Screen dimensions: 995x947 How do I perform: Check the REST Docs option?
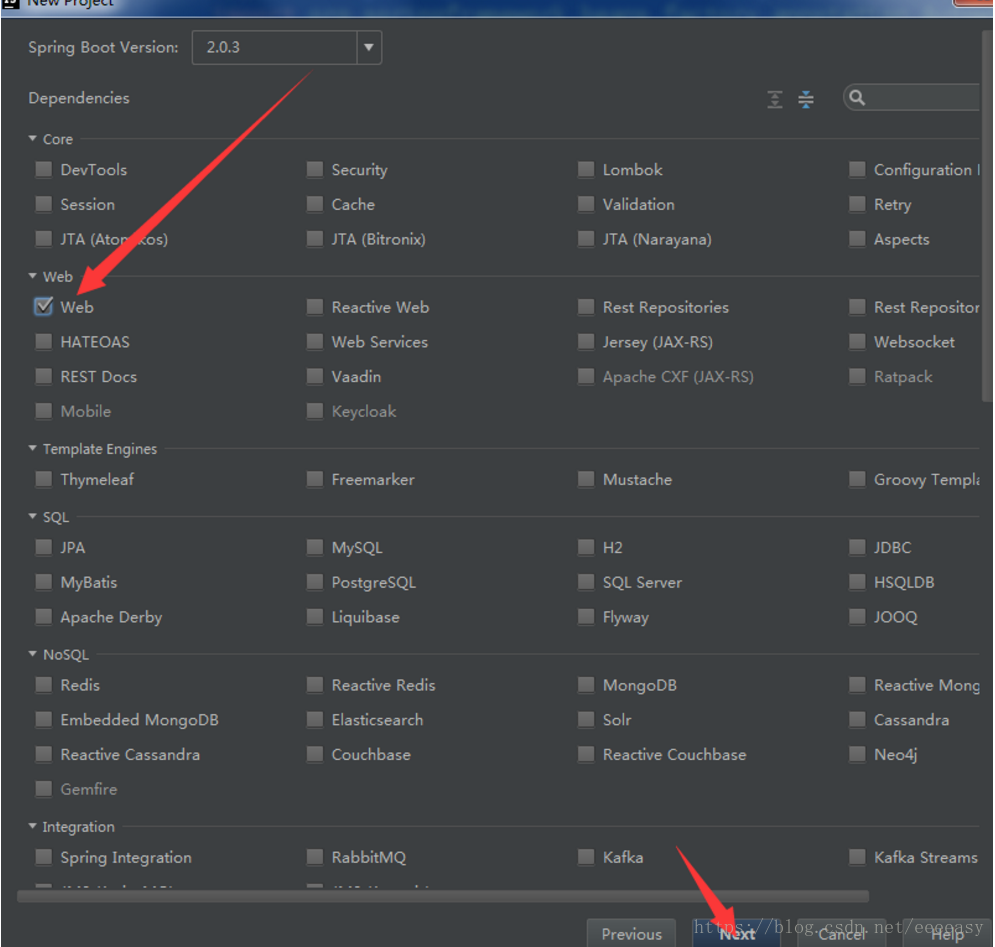(44, 376)
